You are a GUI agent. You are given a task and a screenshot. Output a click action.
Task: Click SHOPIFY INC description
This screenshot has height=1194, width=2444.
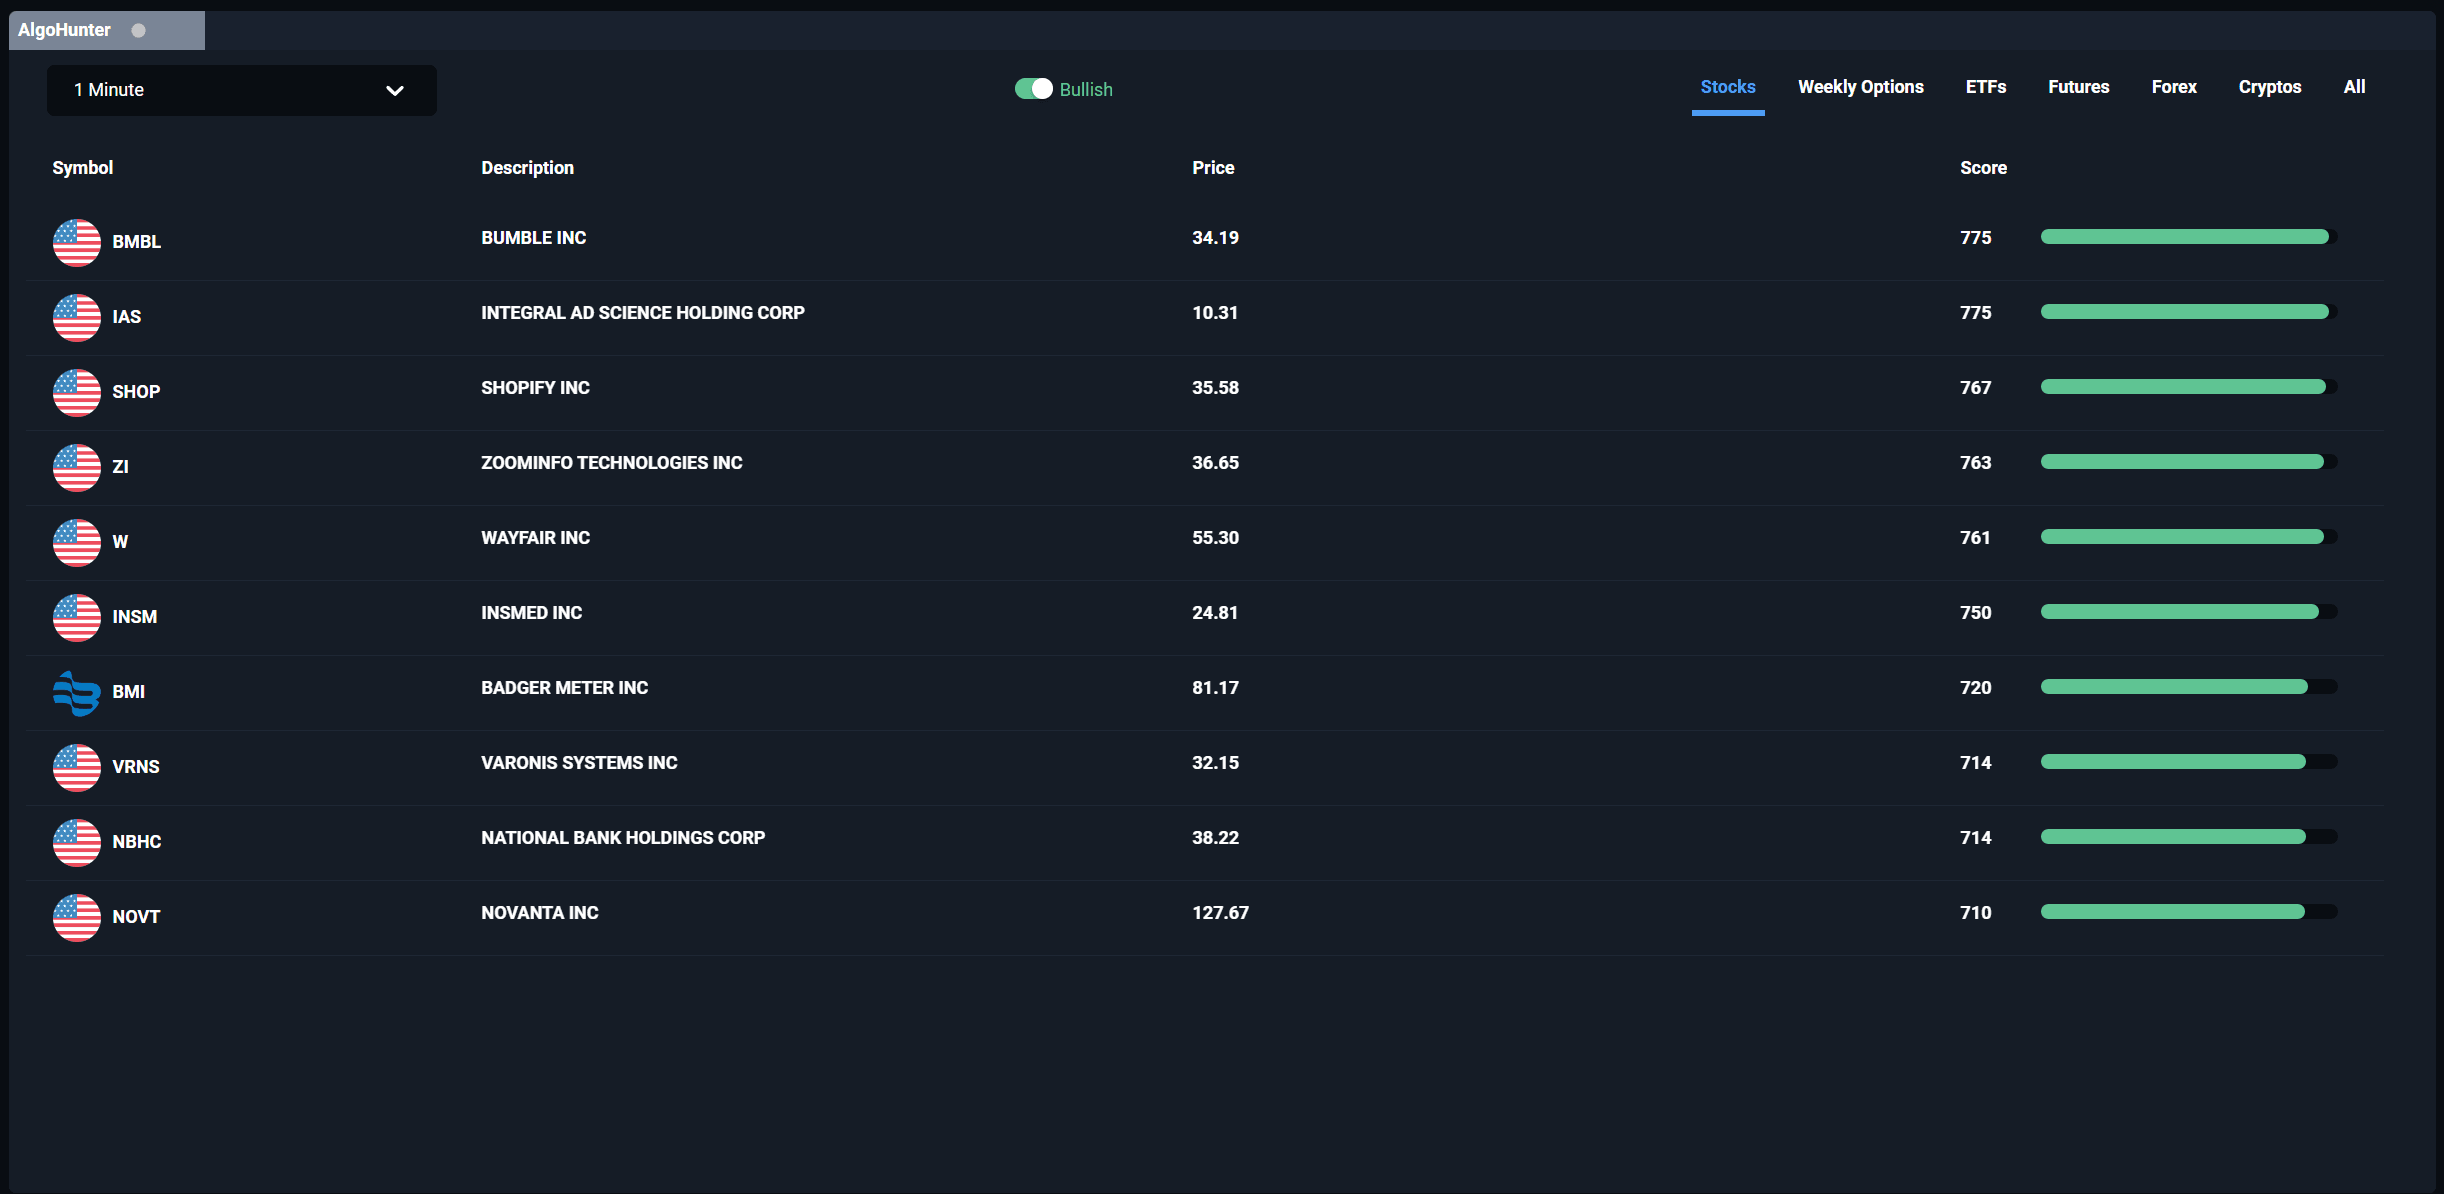(x=536, y=387)
